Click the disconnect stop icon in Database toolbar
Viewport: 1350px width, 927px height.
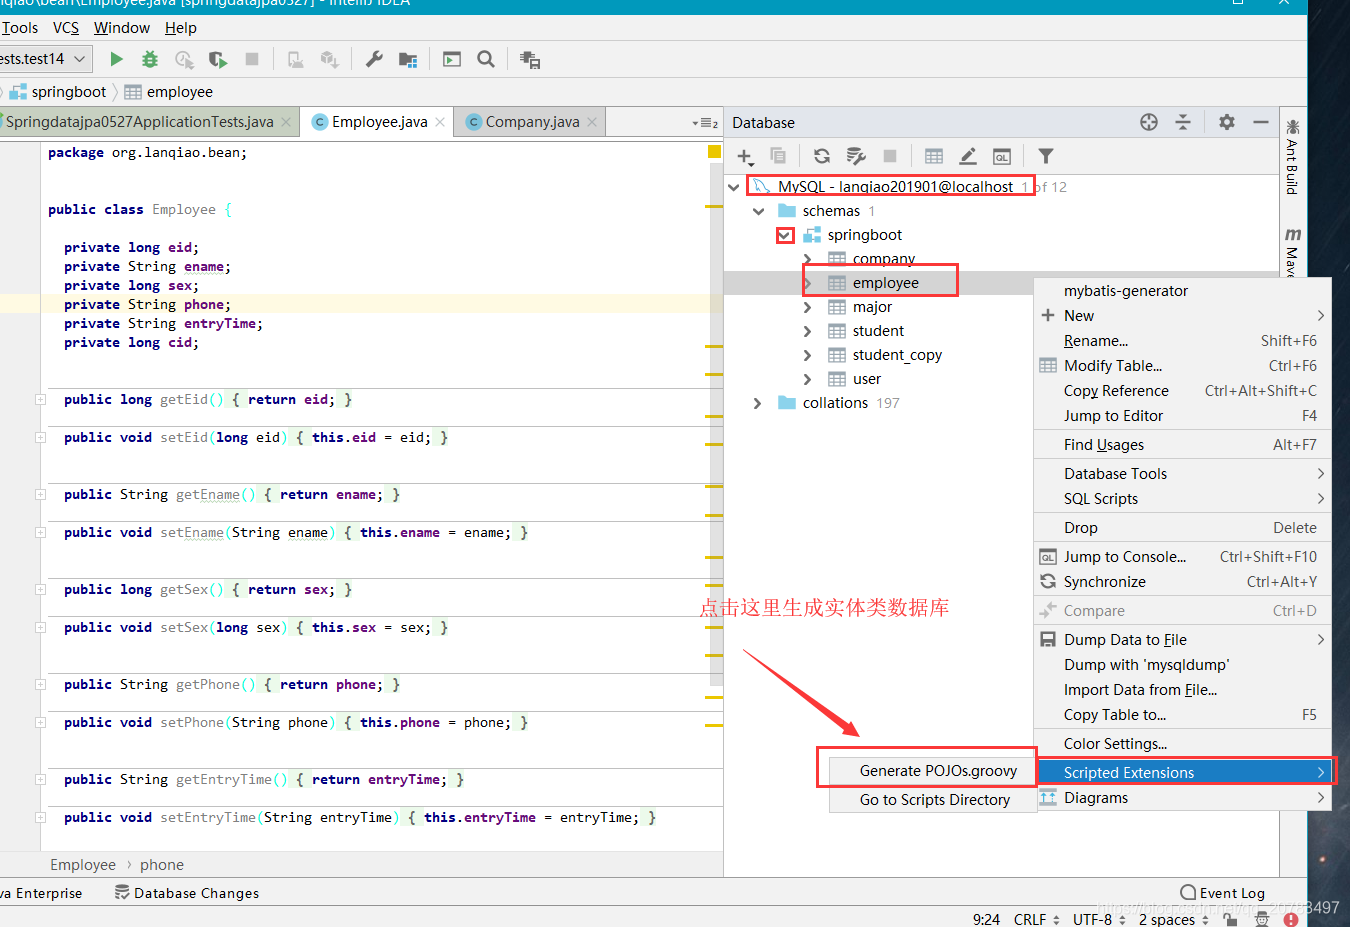(x=890, y=156)
